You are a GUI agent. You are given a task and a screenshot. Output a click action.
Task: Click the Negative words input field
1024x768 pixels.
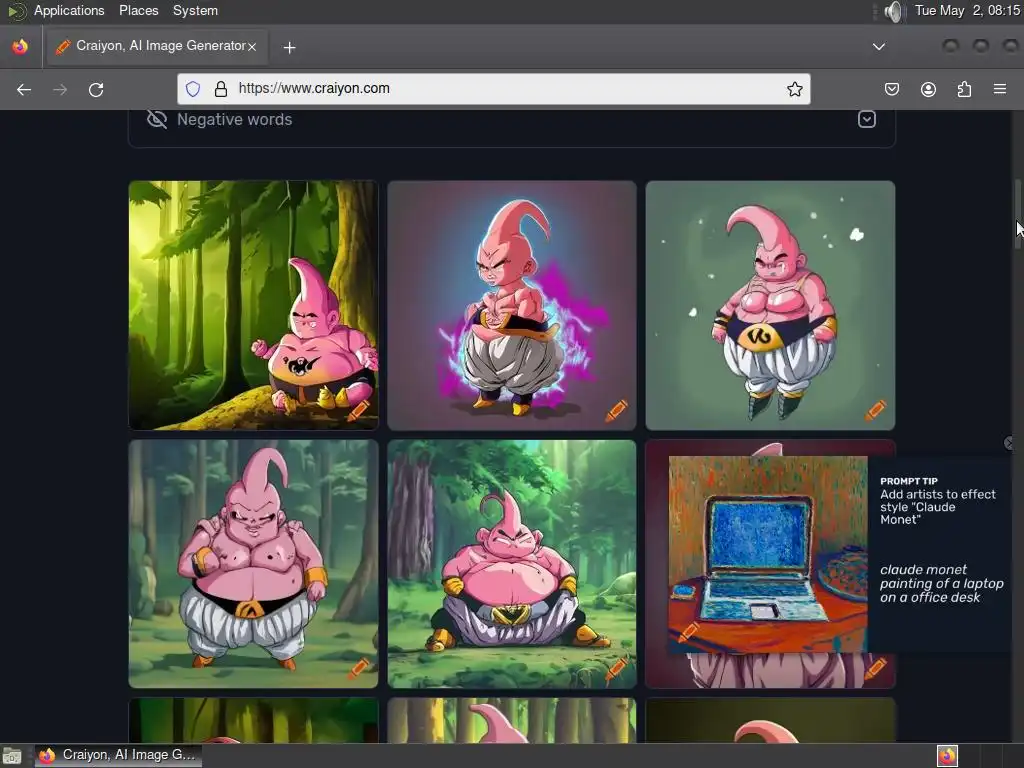[511, 120]
